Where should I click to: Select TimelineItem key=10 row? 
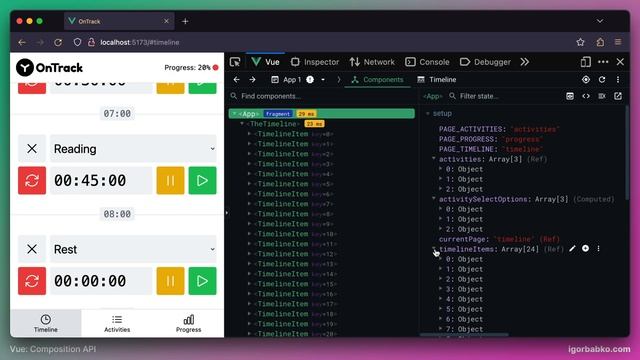[x=322, y=234]
